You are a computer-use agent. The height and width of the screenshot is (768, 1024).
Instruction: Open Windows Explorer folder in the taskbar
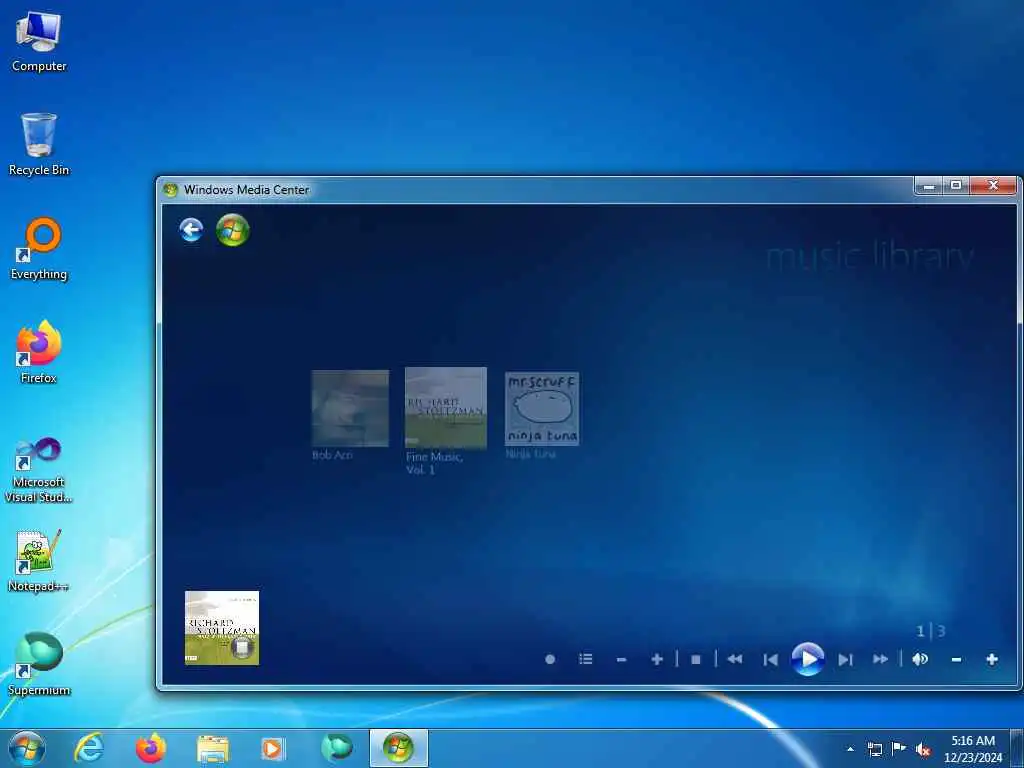click(x=213, y=748)
